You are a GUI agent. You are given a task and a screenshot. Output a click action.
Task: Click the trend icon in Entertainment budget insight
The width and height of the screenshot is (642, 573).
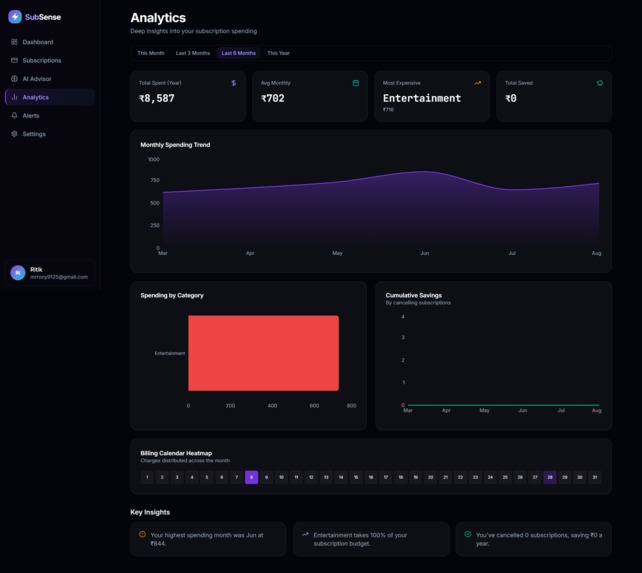coord(305,534)
